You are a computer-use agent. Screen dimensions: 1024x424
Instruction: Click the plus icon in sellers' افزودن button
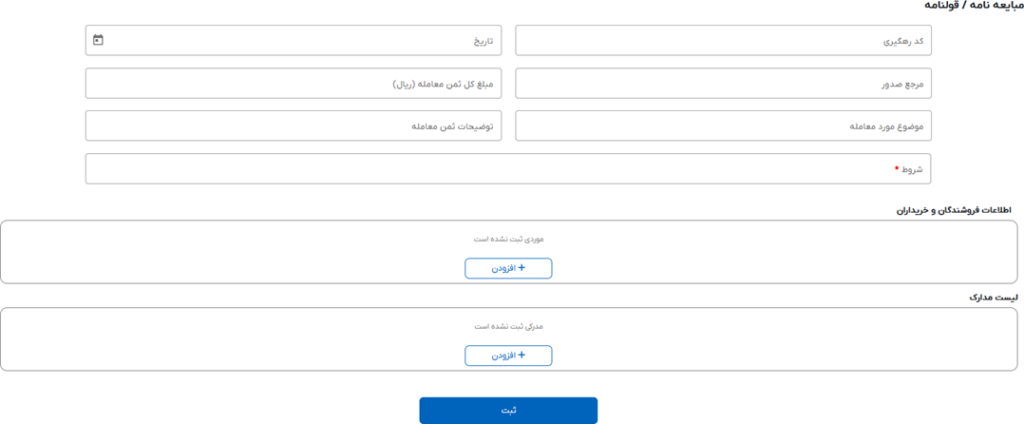click(x=521, y=268)
